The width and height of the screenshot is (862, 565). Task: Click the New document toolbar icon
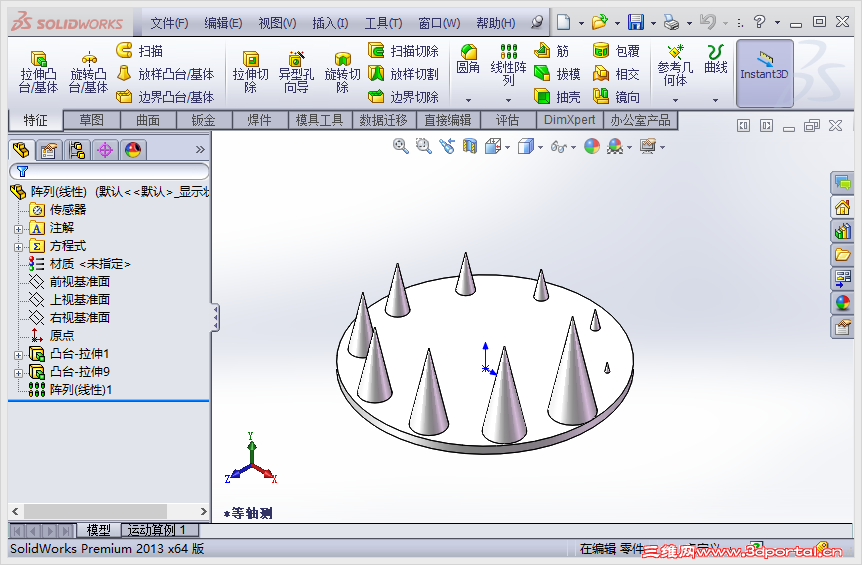pos(563,22)
